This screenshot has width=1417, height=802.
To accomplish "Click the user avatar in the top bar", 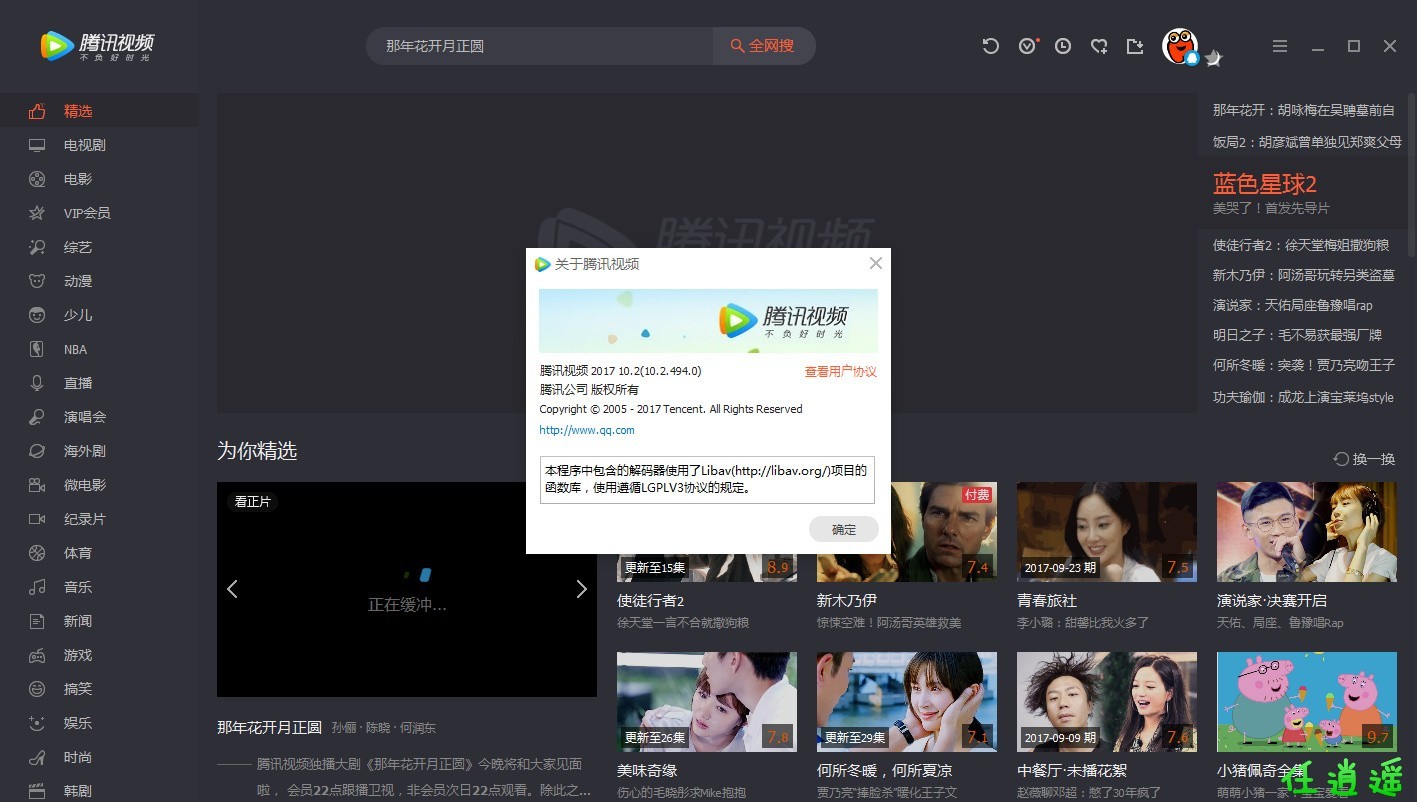I will click(x=1180, y=46).
